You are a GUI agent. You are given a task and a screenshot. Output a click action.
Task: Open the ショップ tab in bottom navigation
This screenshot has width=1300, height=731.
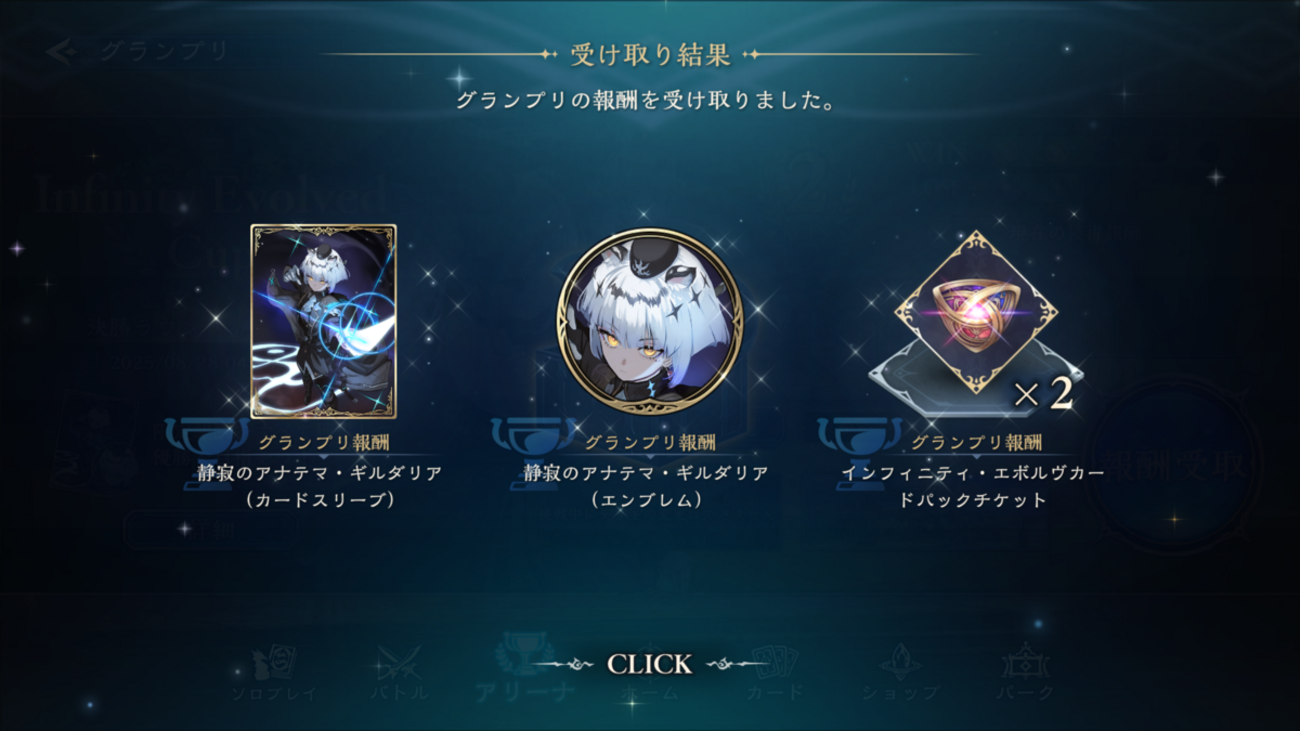(900, 673)
